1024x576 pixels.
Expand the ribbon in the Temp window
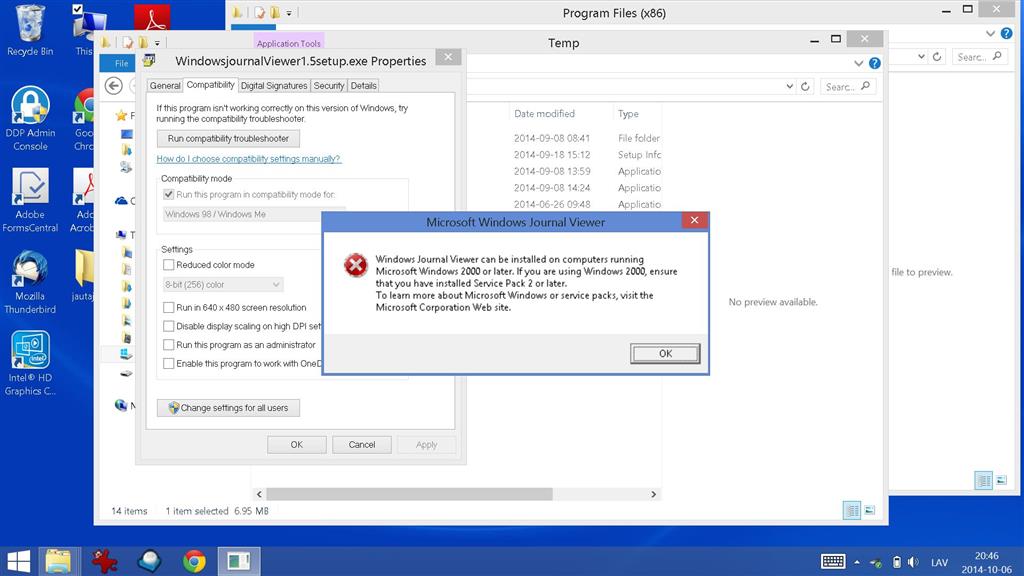coord(858,63)
